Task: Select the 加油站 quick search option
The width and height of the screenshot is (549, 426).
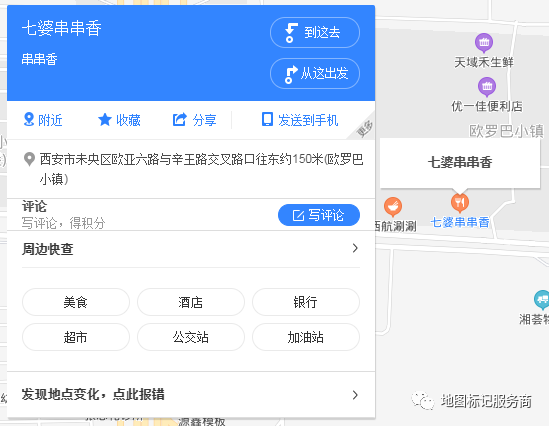Action: (x=306, y=337)
